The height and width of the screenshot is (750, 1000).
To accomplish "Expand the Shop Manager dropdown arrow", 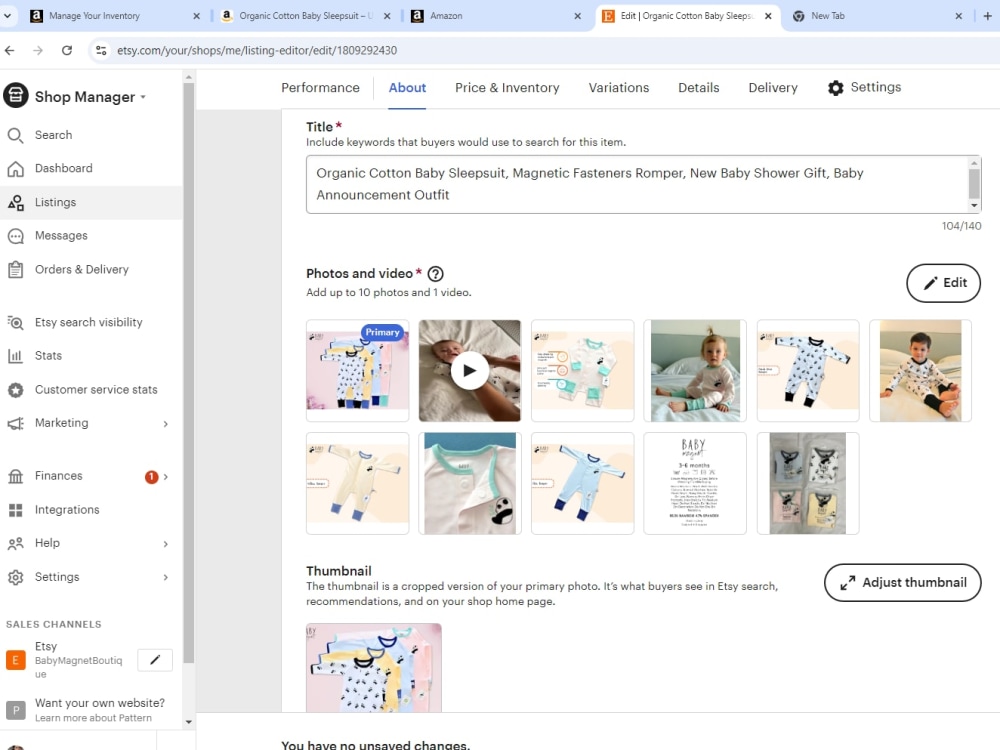I will point(143,97).
